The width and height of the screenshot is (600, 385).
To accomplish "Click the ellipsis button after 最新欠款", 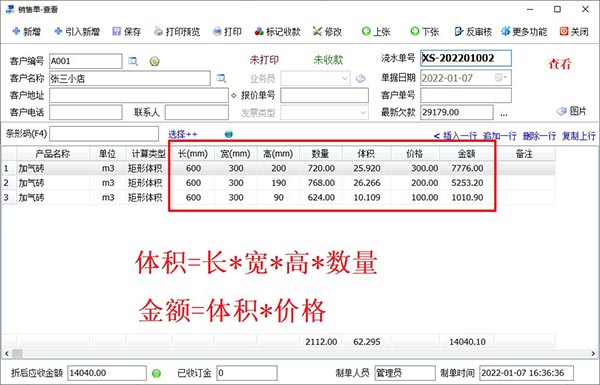I will (504, 113).
